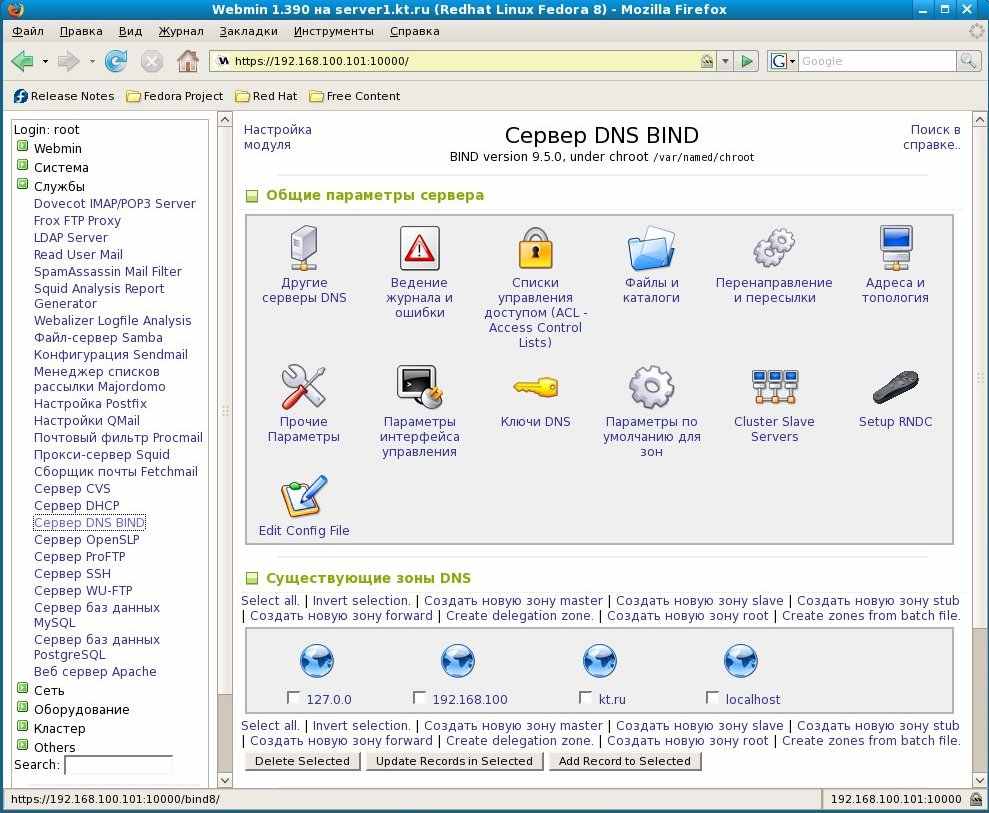
Task: Tick the kt.ru zone checkbox
Action: click(x=585, y=698)
